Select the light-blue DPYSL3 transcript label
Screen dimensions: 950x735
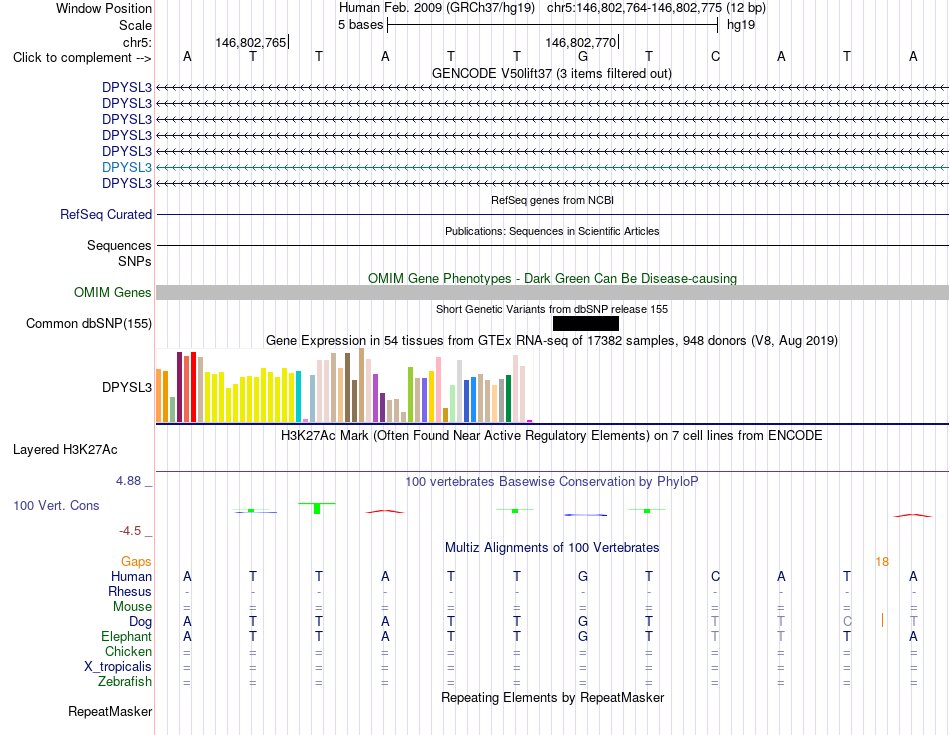coord(127,167)
